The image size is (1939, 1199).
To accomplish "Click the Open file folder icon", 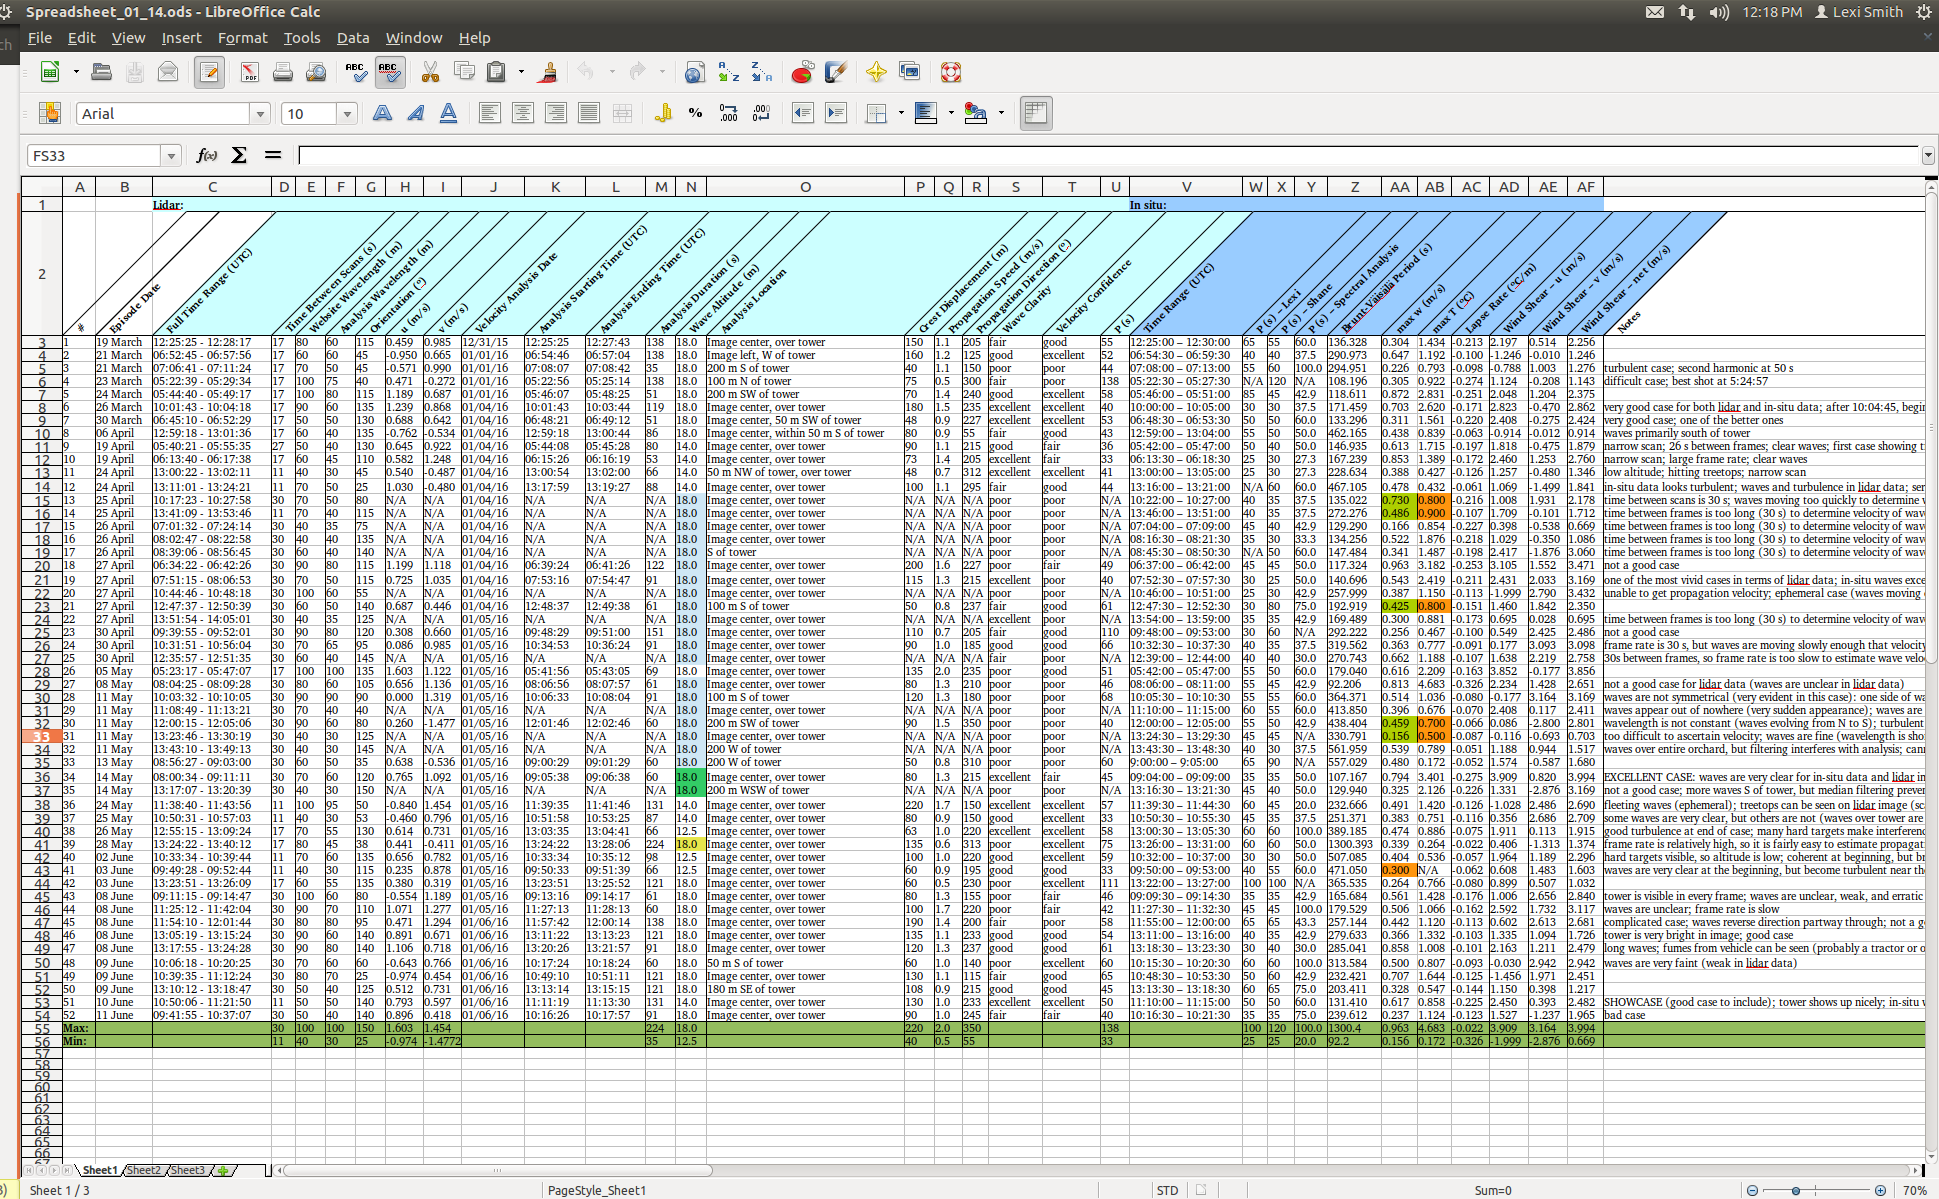I will pos(101,72).
